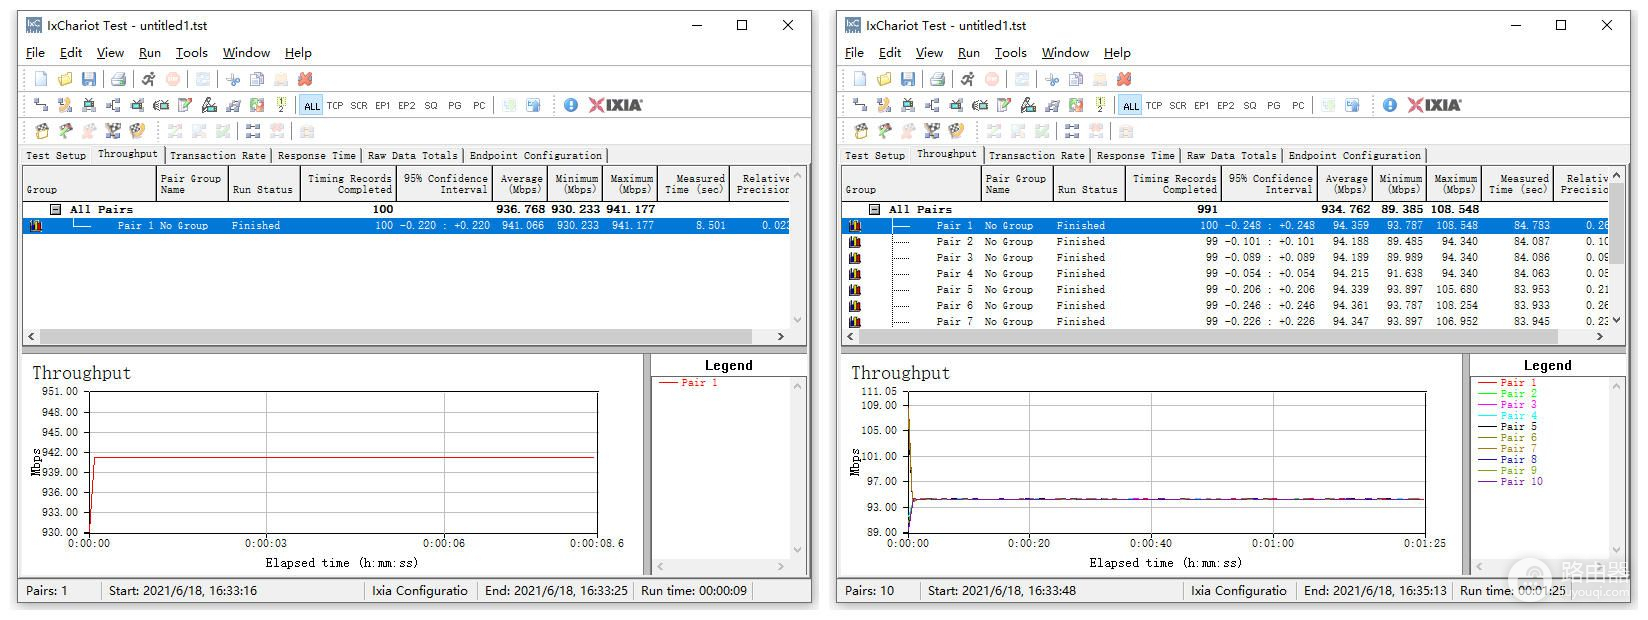Collapse the All Pairs tree in left window
1648x620 pixels.
(57, 210)
